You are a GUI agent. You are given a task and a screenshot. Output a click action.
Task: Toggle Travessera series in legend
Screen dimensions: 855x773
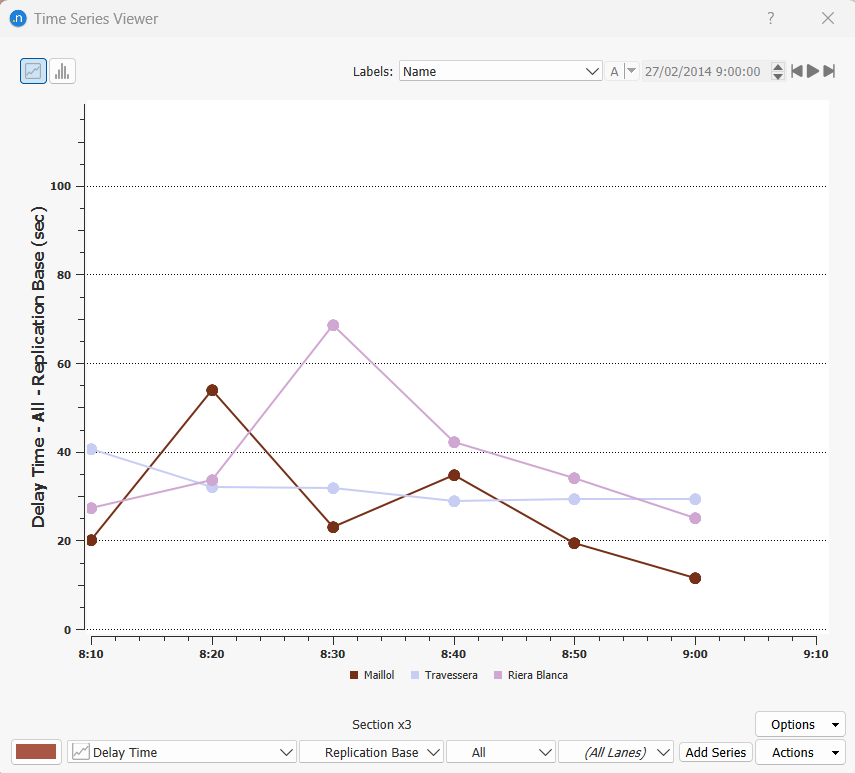(x=444, y=675)
